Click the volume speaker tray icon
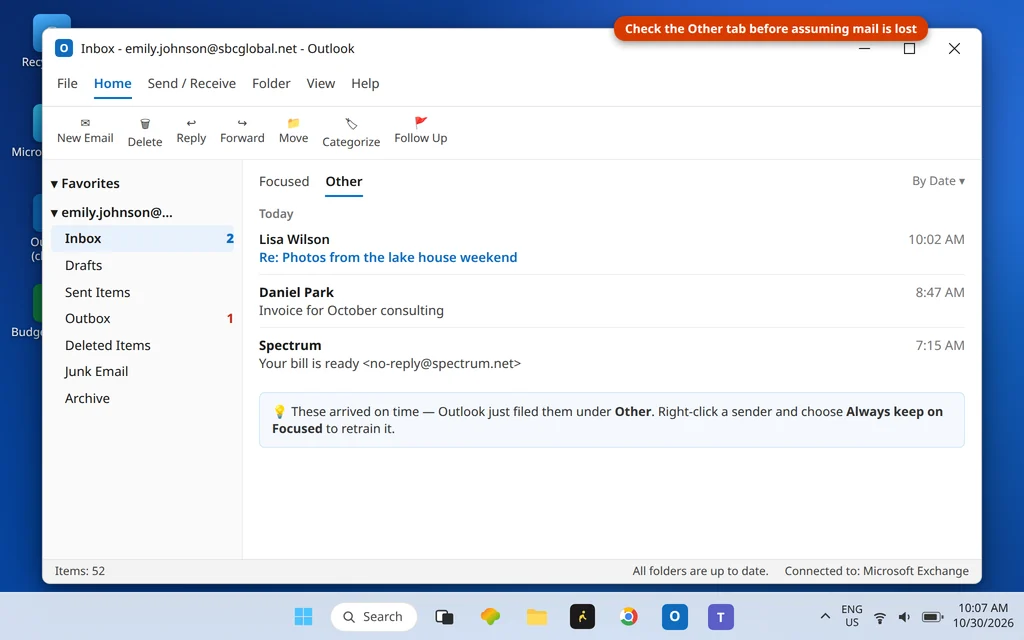 pos(904,617)
